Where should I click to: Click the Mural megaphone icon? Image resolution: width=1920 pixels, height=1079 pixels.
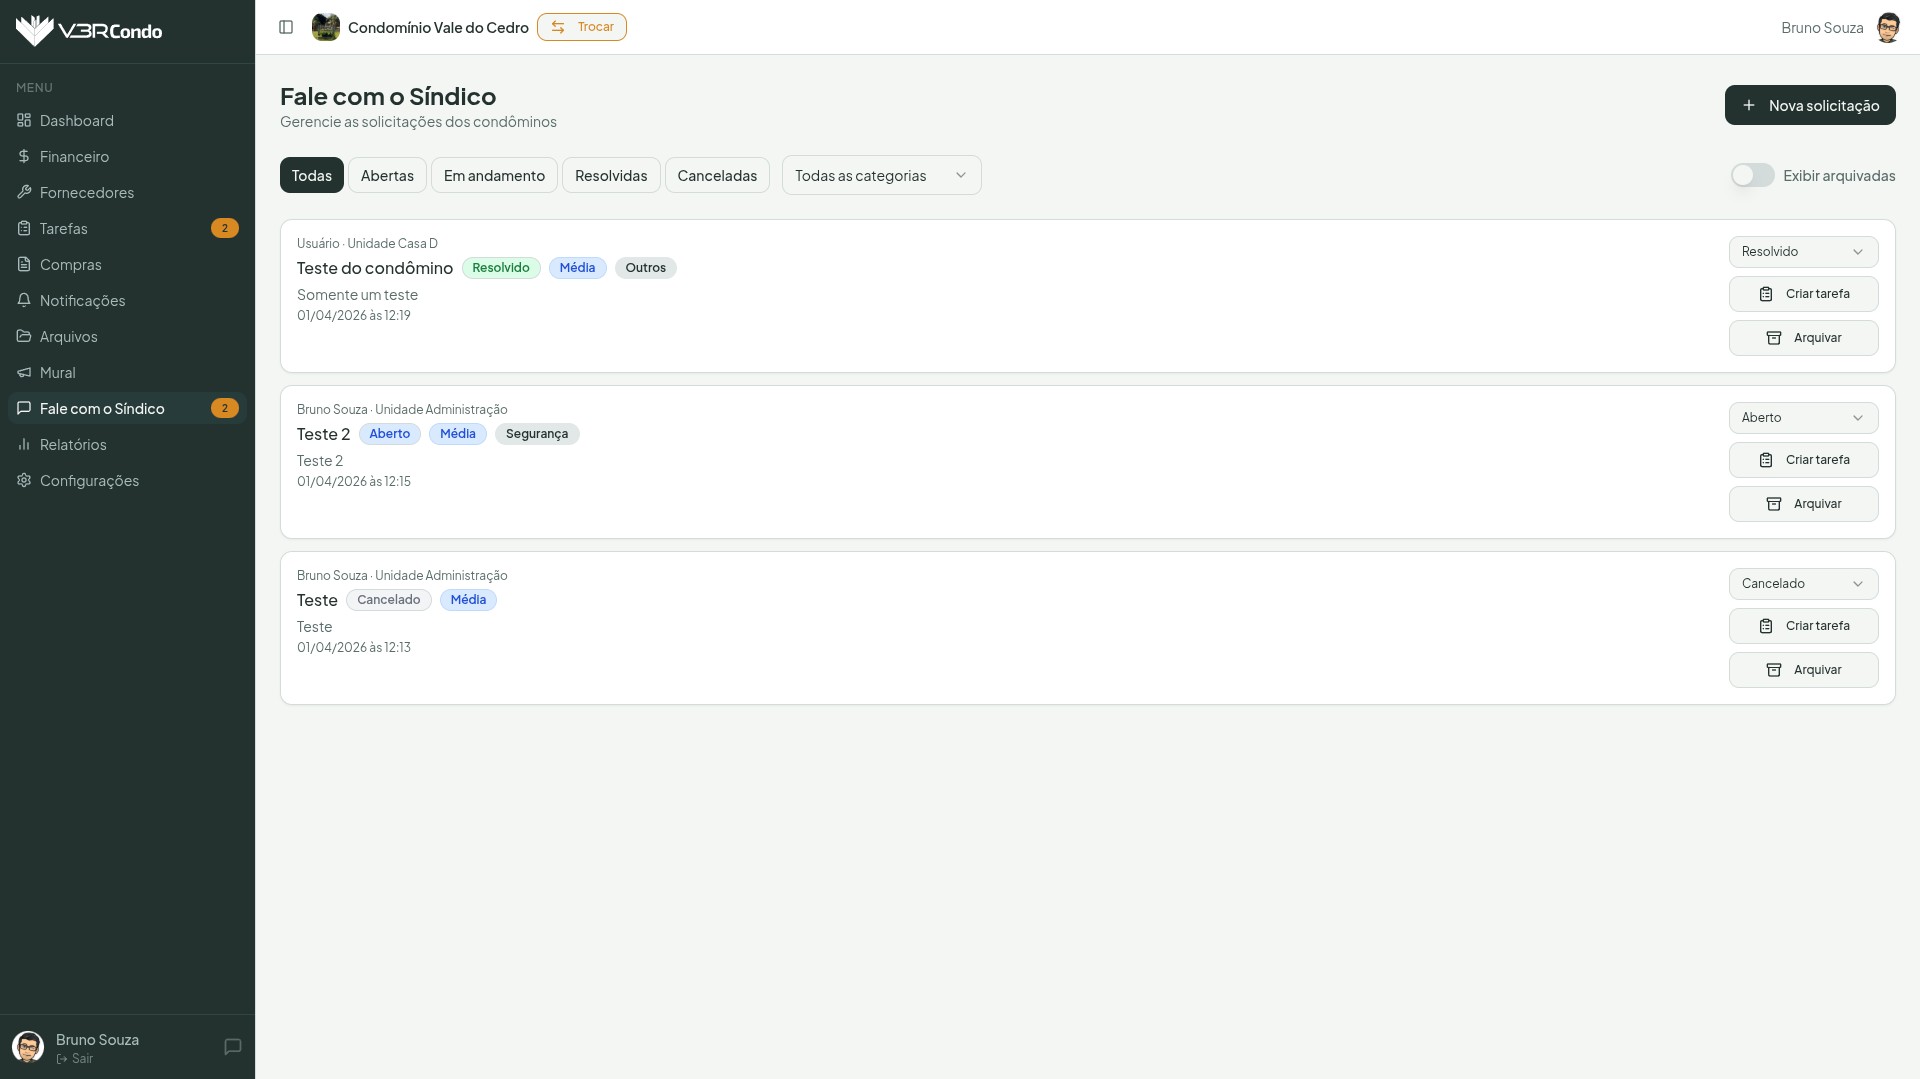point(24,372)
